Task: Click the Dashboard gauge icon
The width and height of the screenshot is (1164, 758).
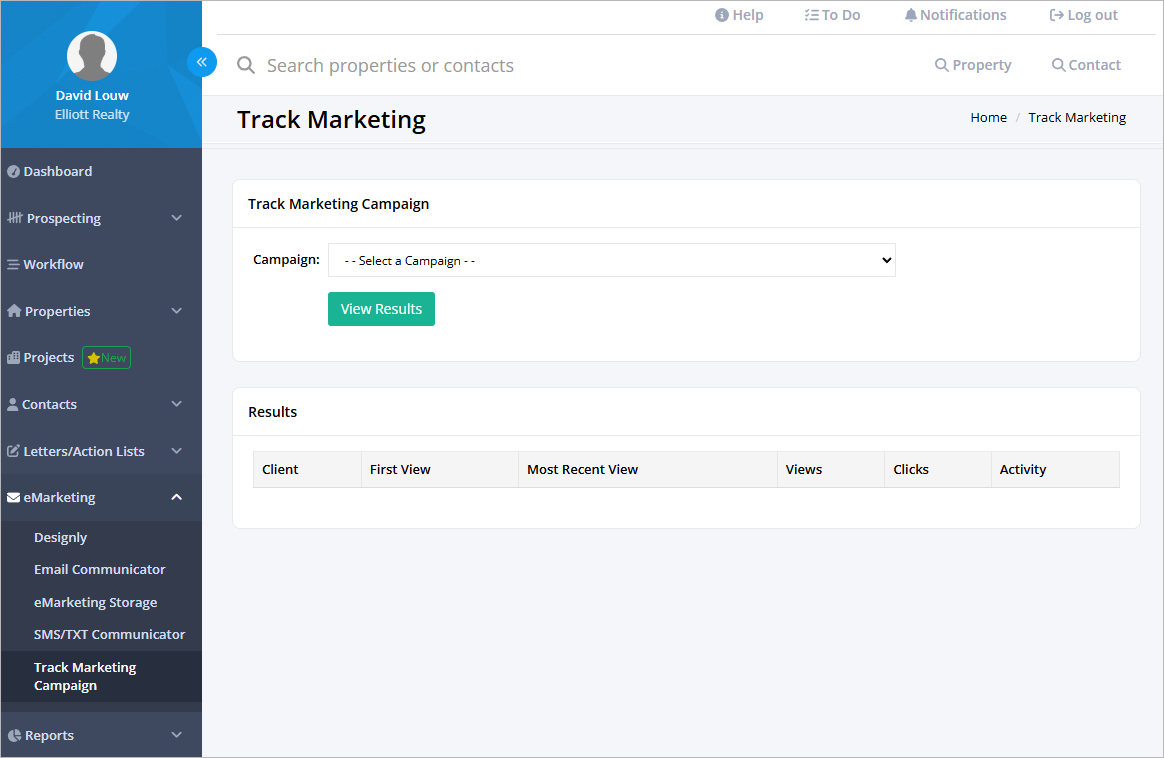Action: 13,171
